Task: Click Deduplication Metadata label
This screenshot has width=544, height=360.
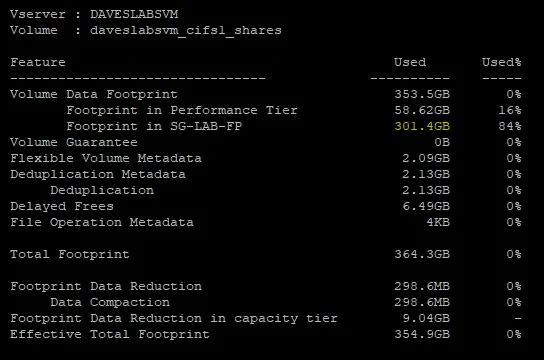Action: click(x=98, y=174)
